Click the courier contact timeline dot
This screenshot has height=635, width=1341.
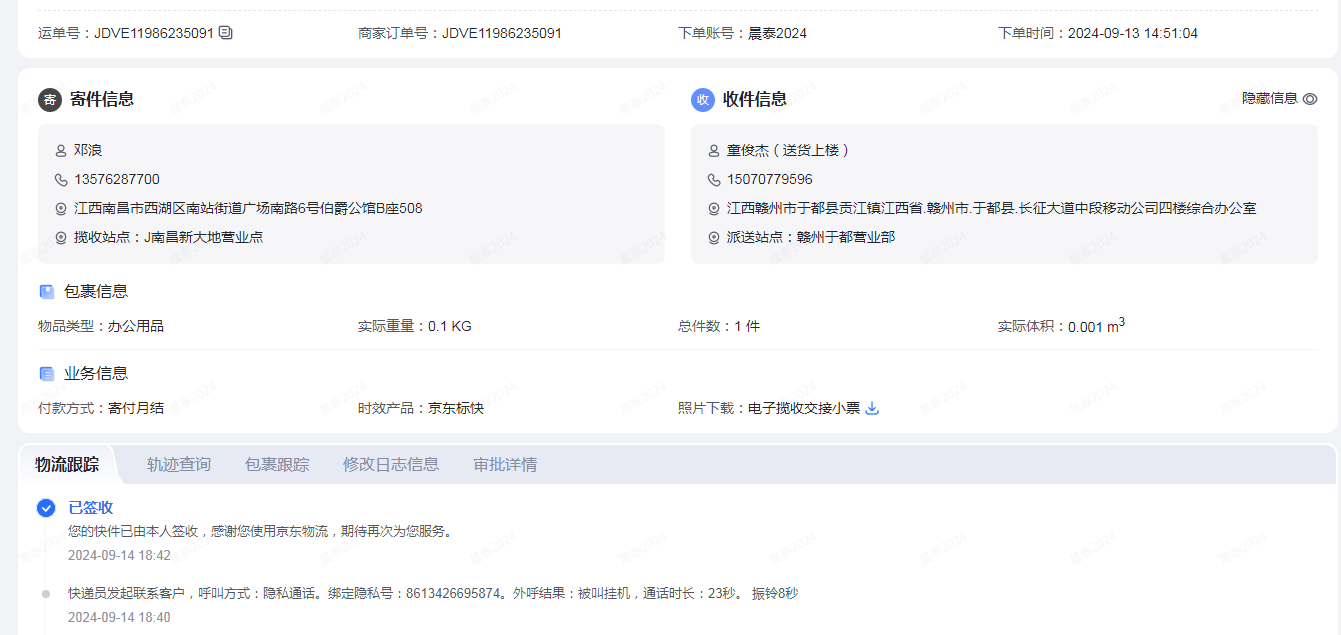pos(46,594)
